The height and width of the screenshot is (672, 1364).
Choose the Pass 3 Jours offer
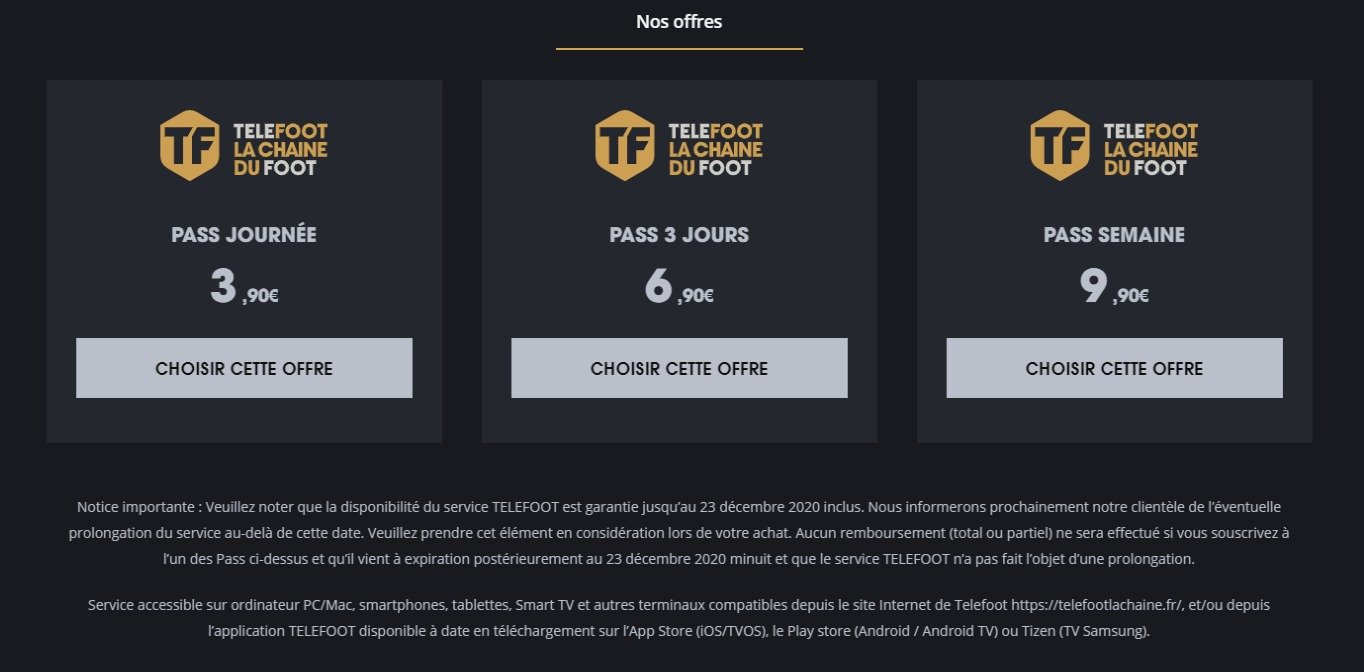679,367
